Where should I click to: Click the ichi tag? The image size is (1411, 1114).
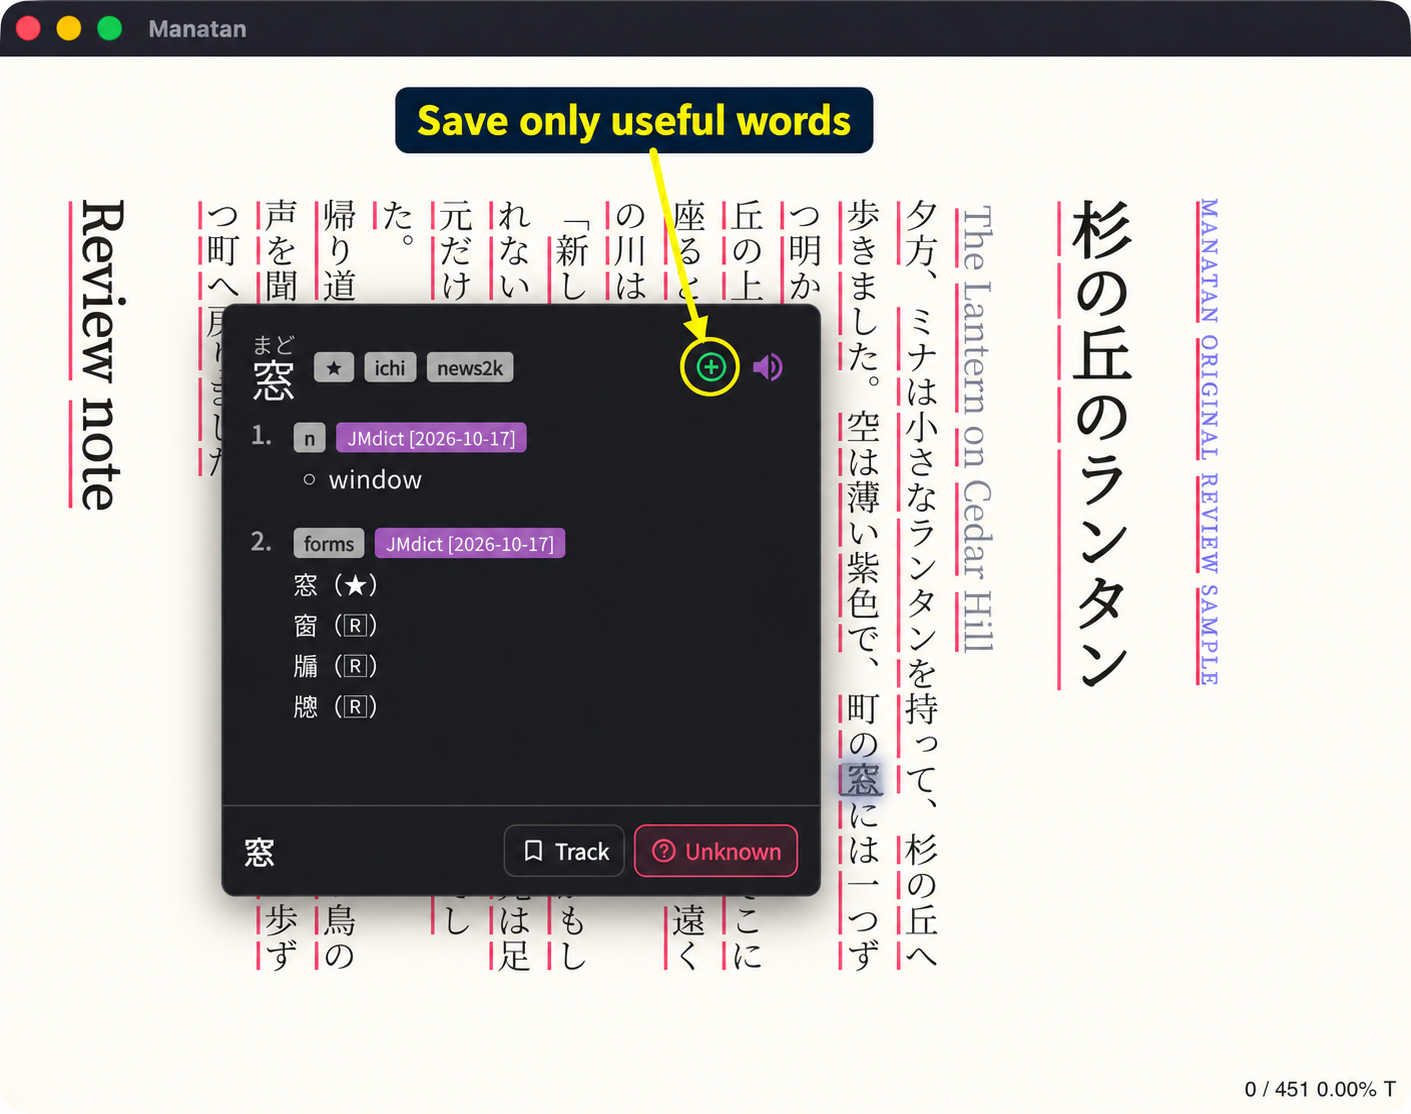[x=390, y=368]
